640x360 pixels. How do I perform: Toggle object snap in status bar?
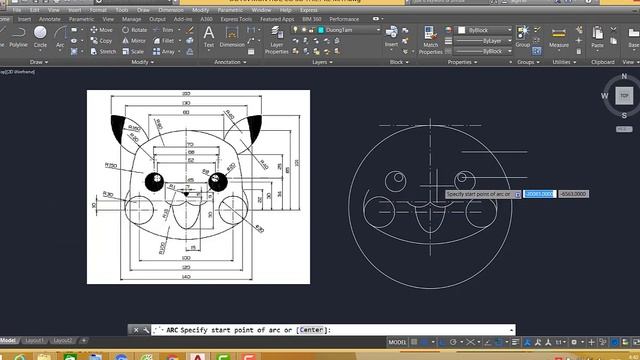499,342
